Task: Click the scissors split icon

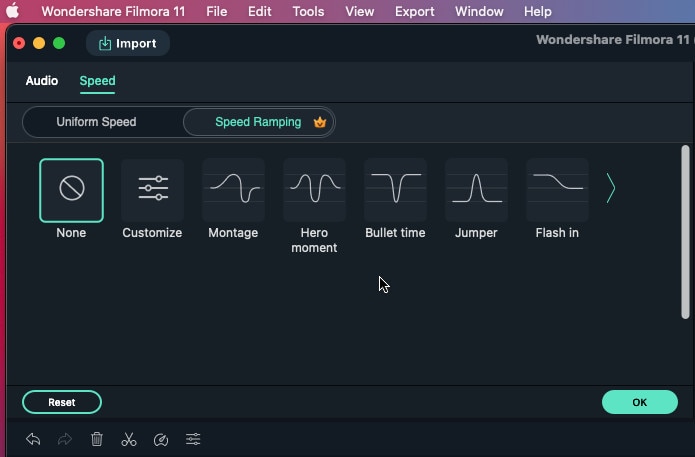Action: pos(129,439)
